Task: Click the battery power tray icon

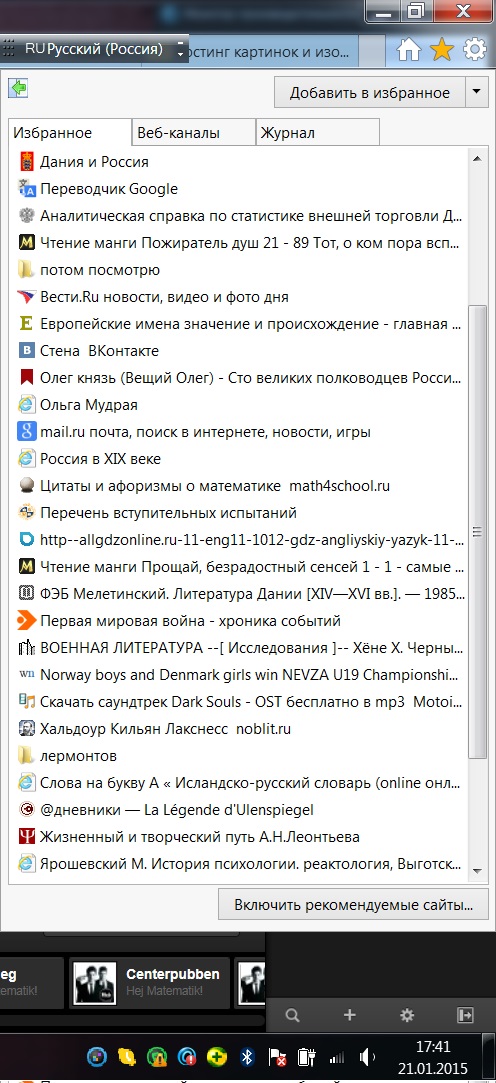Action: coord(307,1057)
